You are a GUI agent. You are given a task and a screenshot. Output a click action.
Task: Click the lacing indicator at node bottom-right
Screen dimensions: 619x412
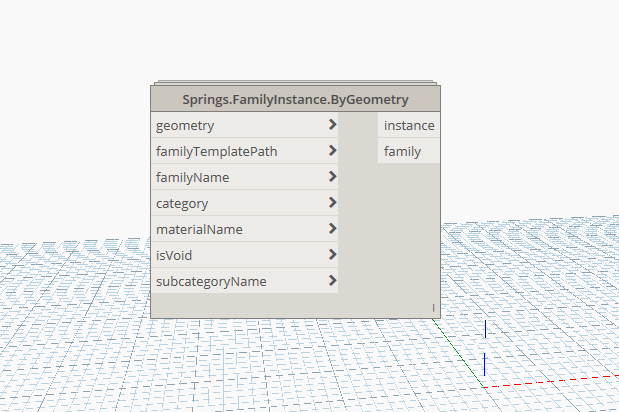[433, 307]
